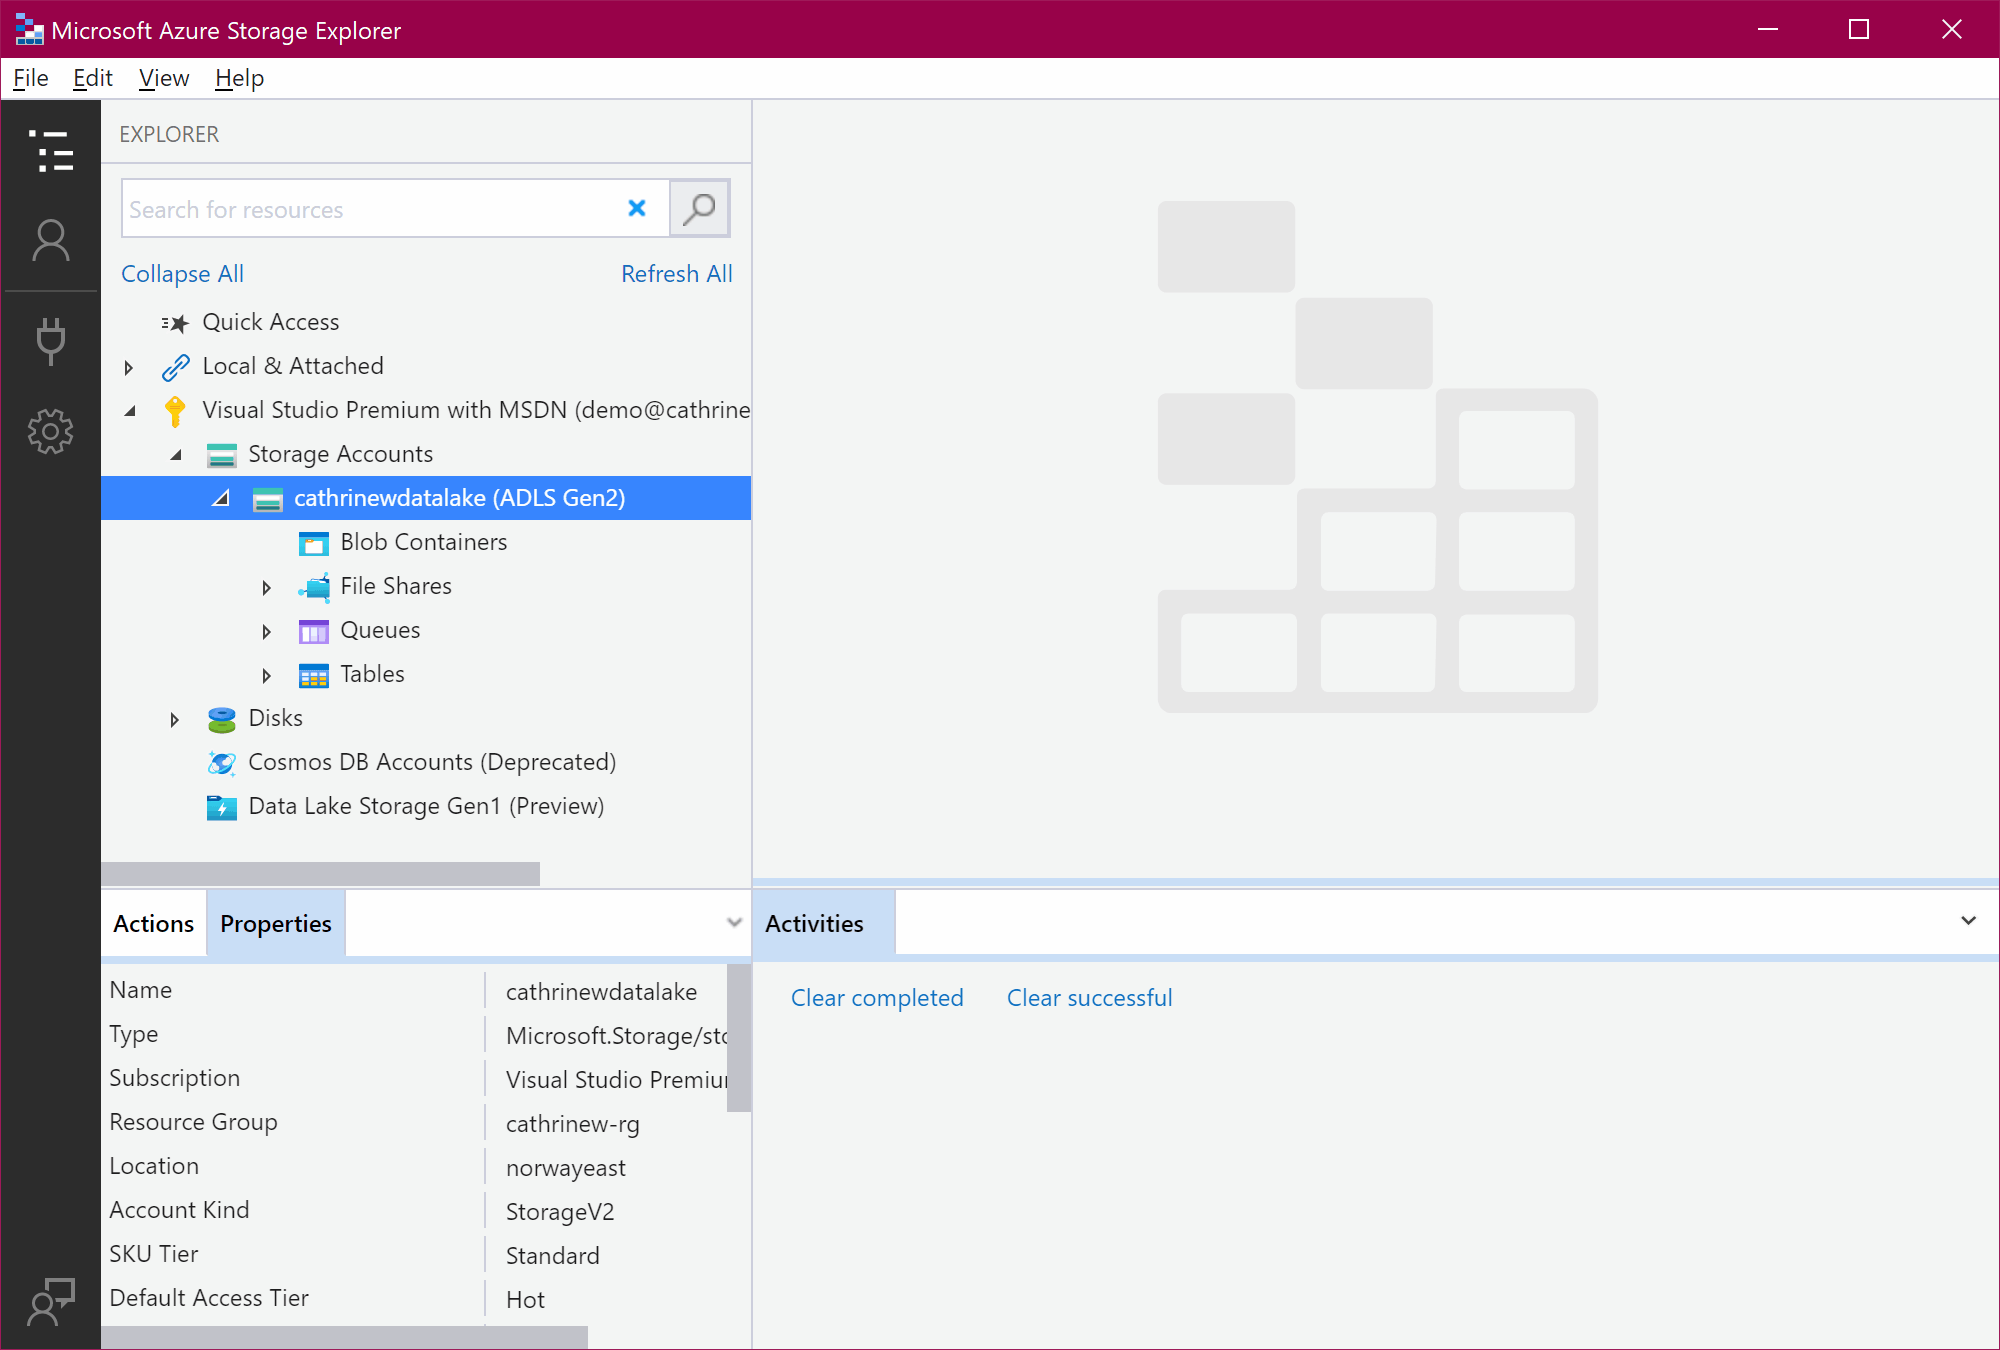The image size is (2000, 1350).
Task: Select the Blob Containers node
Action: 423,542
